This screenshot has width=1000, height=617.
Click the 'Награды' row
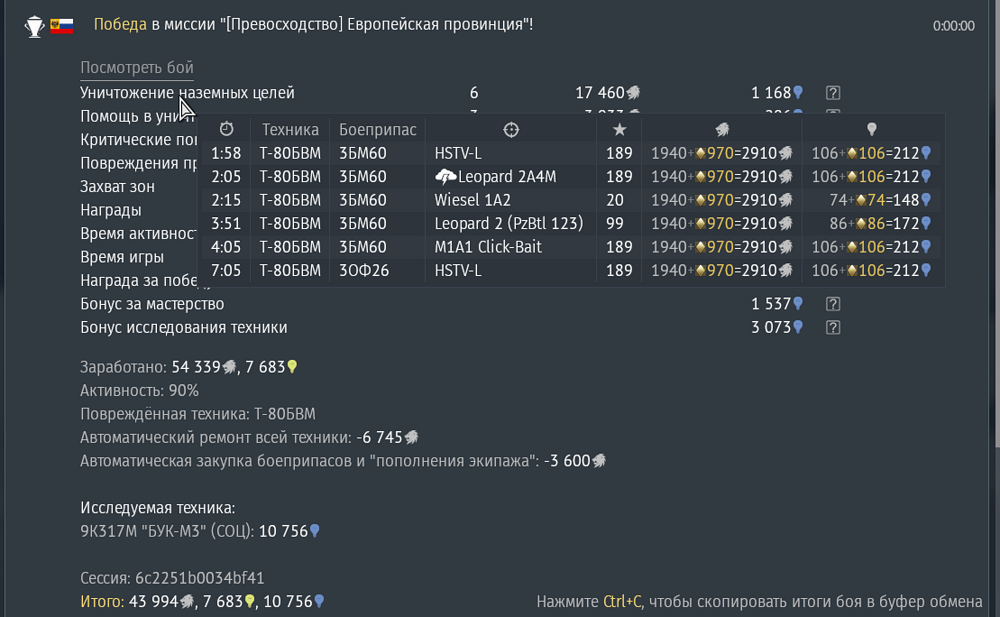(x=111, y=211)
